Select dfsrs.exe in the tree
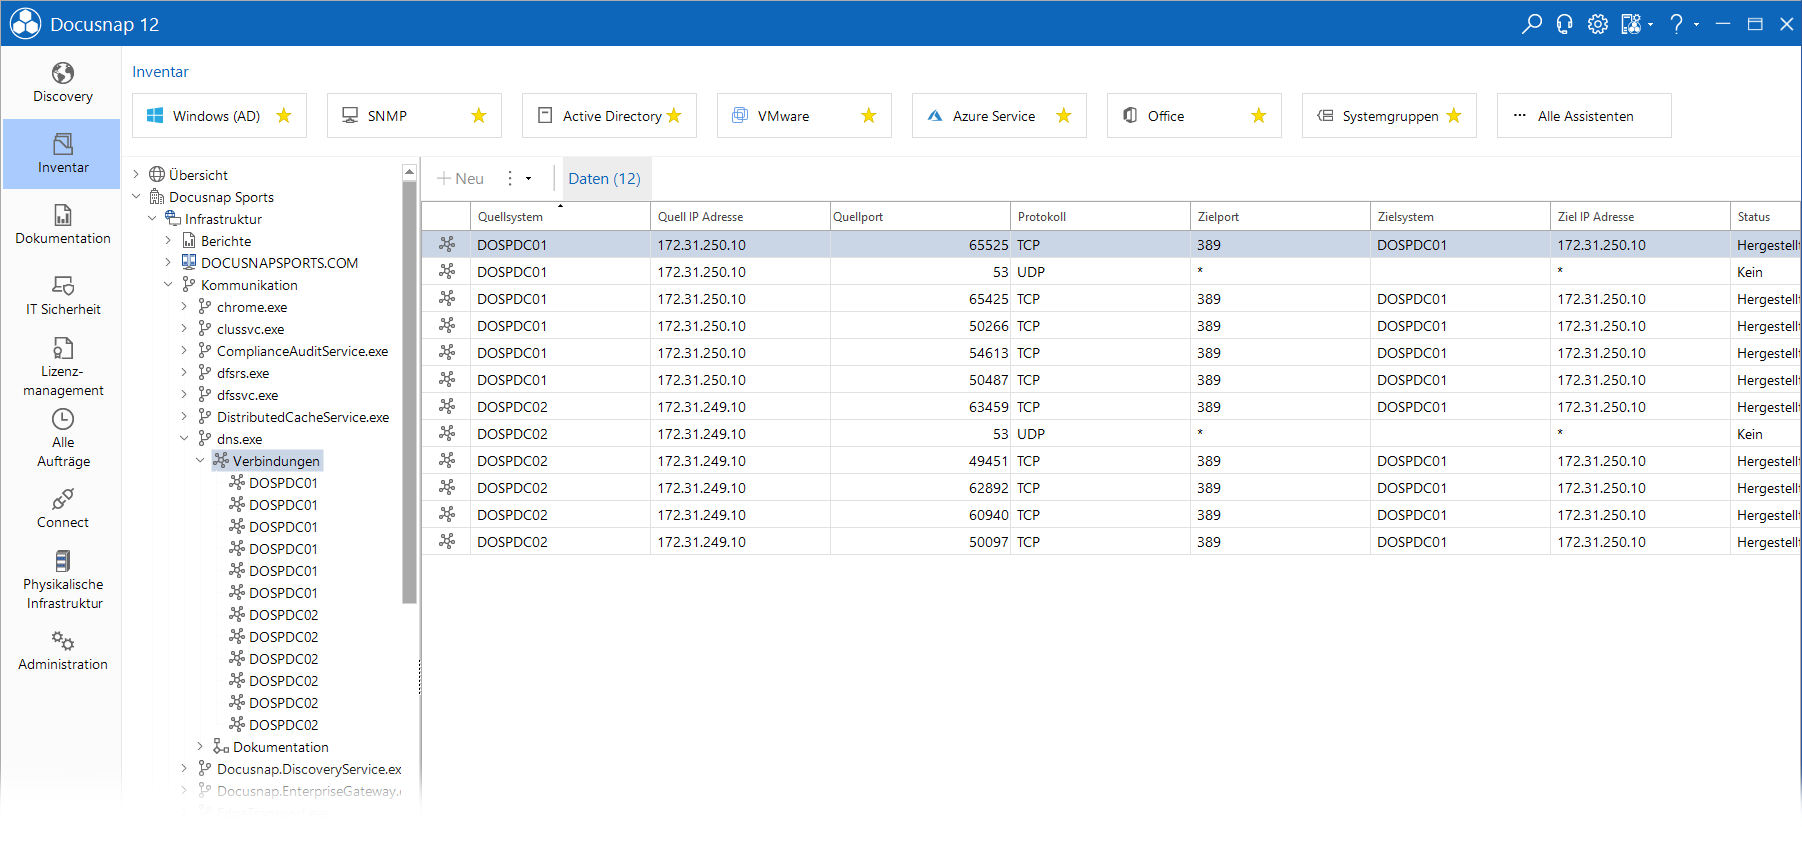 coord(243,373)
